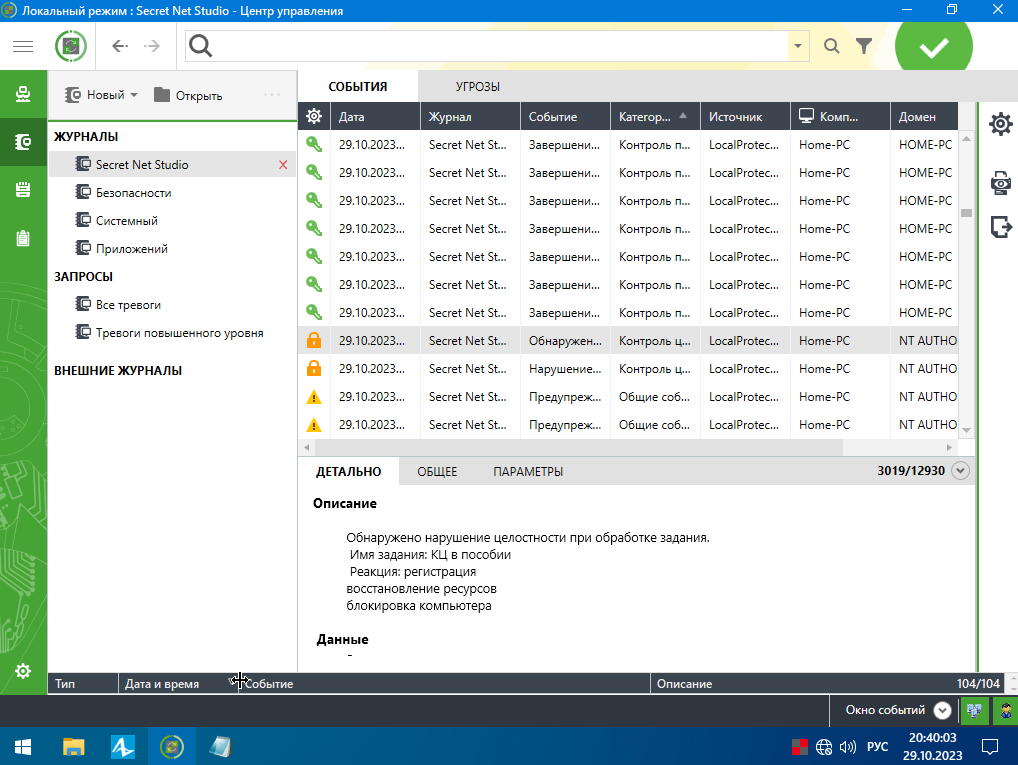
Task: Sort by the Журнал column header
Action: [471, 117]
